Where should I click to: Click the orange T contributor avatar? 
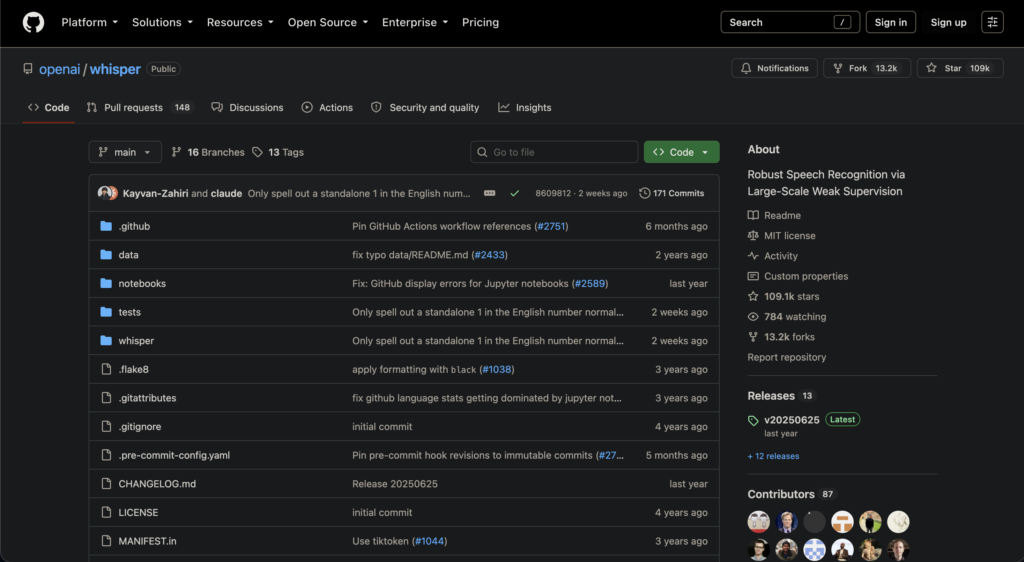pyautogui.click(x=842, y=522)
